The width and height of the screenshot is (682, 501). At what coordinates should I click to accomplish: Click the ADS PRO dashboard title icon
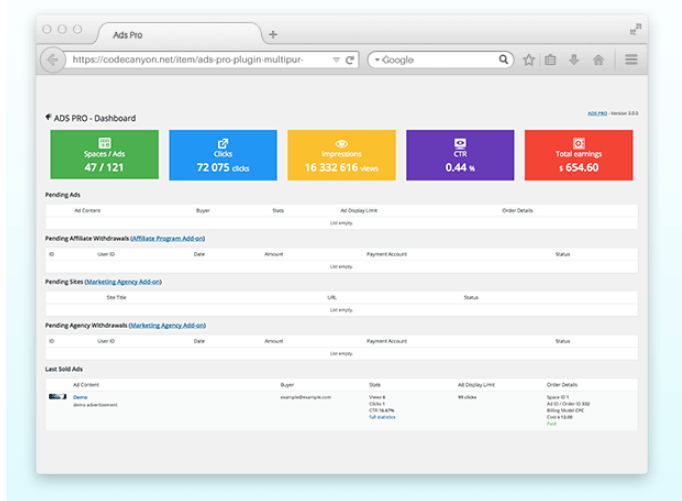pyautogui.click(x=48, y=117)
